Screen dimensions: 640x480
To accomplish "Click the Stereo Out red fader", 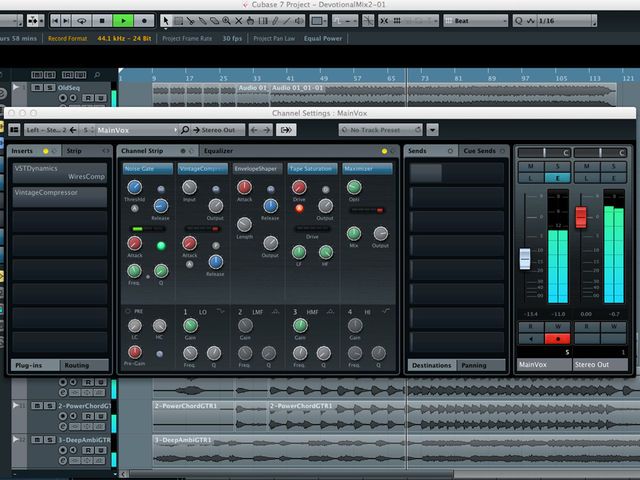I will (580, 217).
